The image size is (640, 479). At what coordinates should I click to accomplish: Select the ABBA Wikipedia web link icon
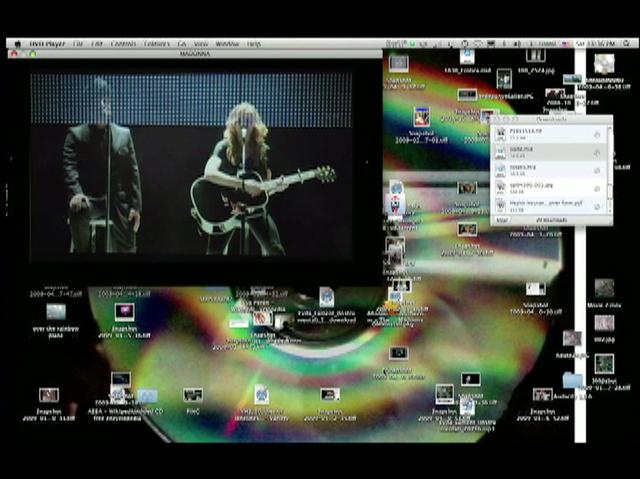118,394
